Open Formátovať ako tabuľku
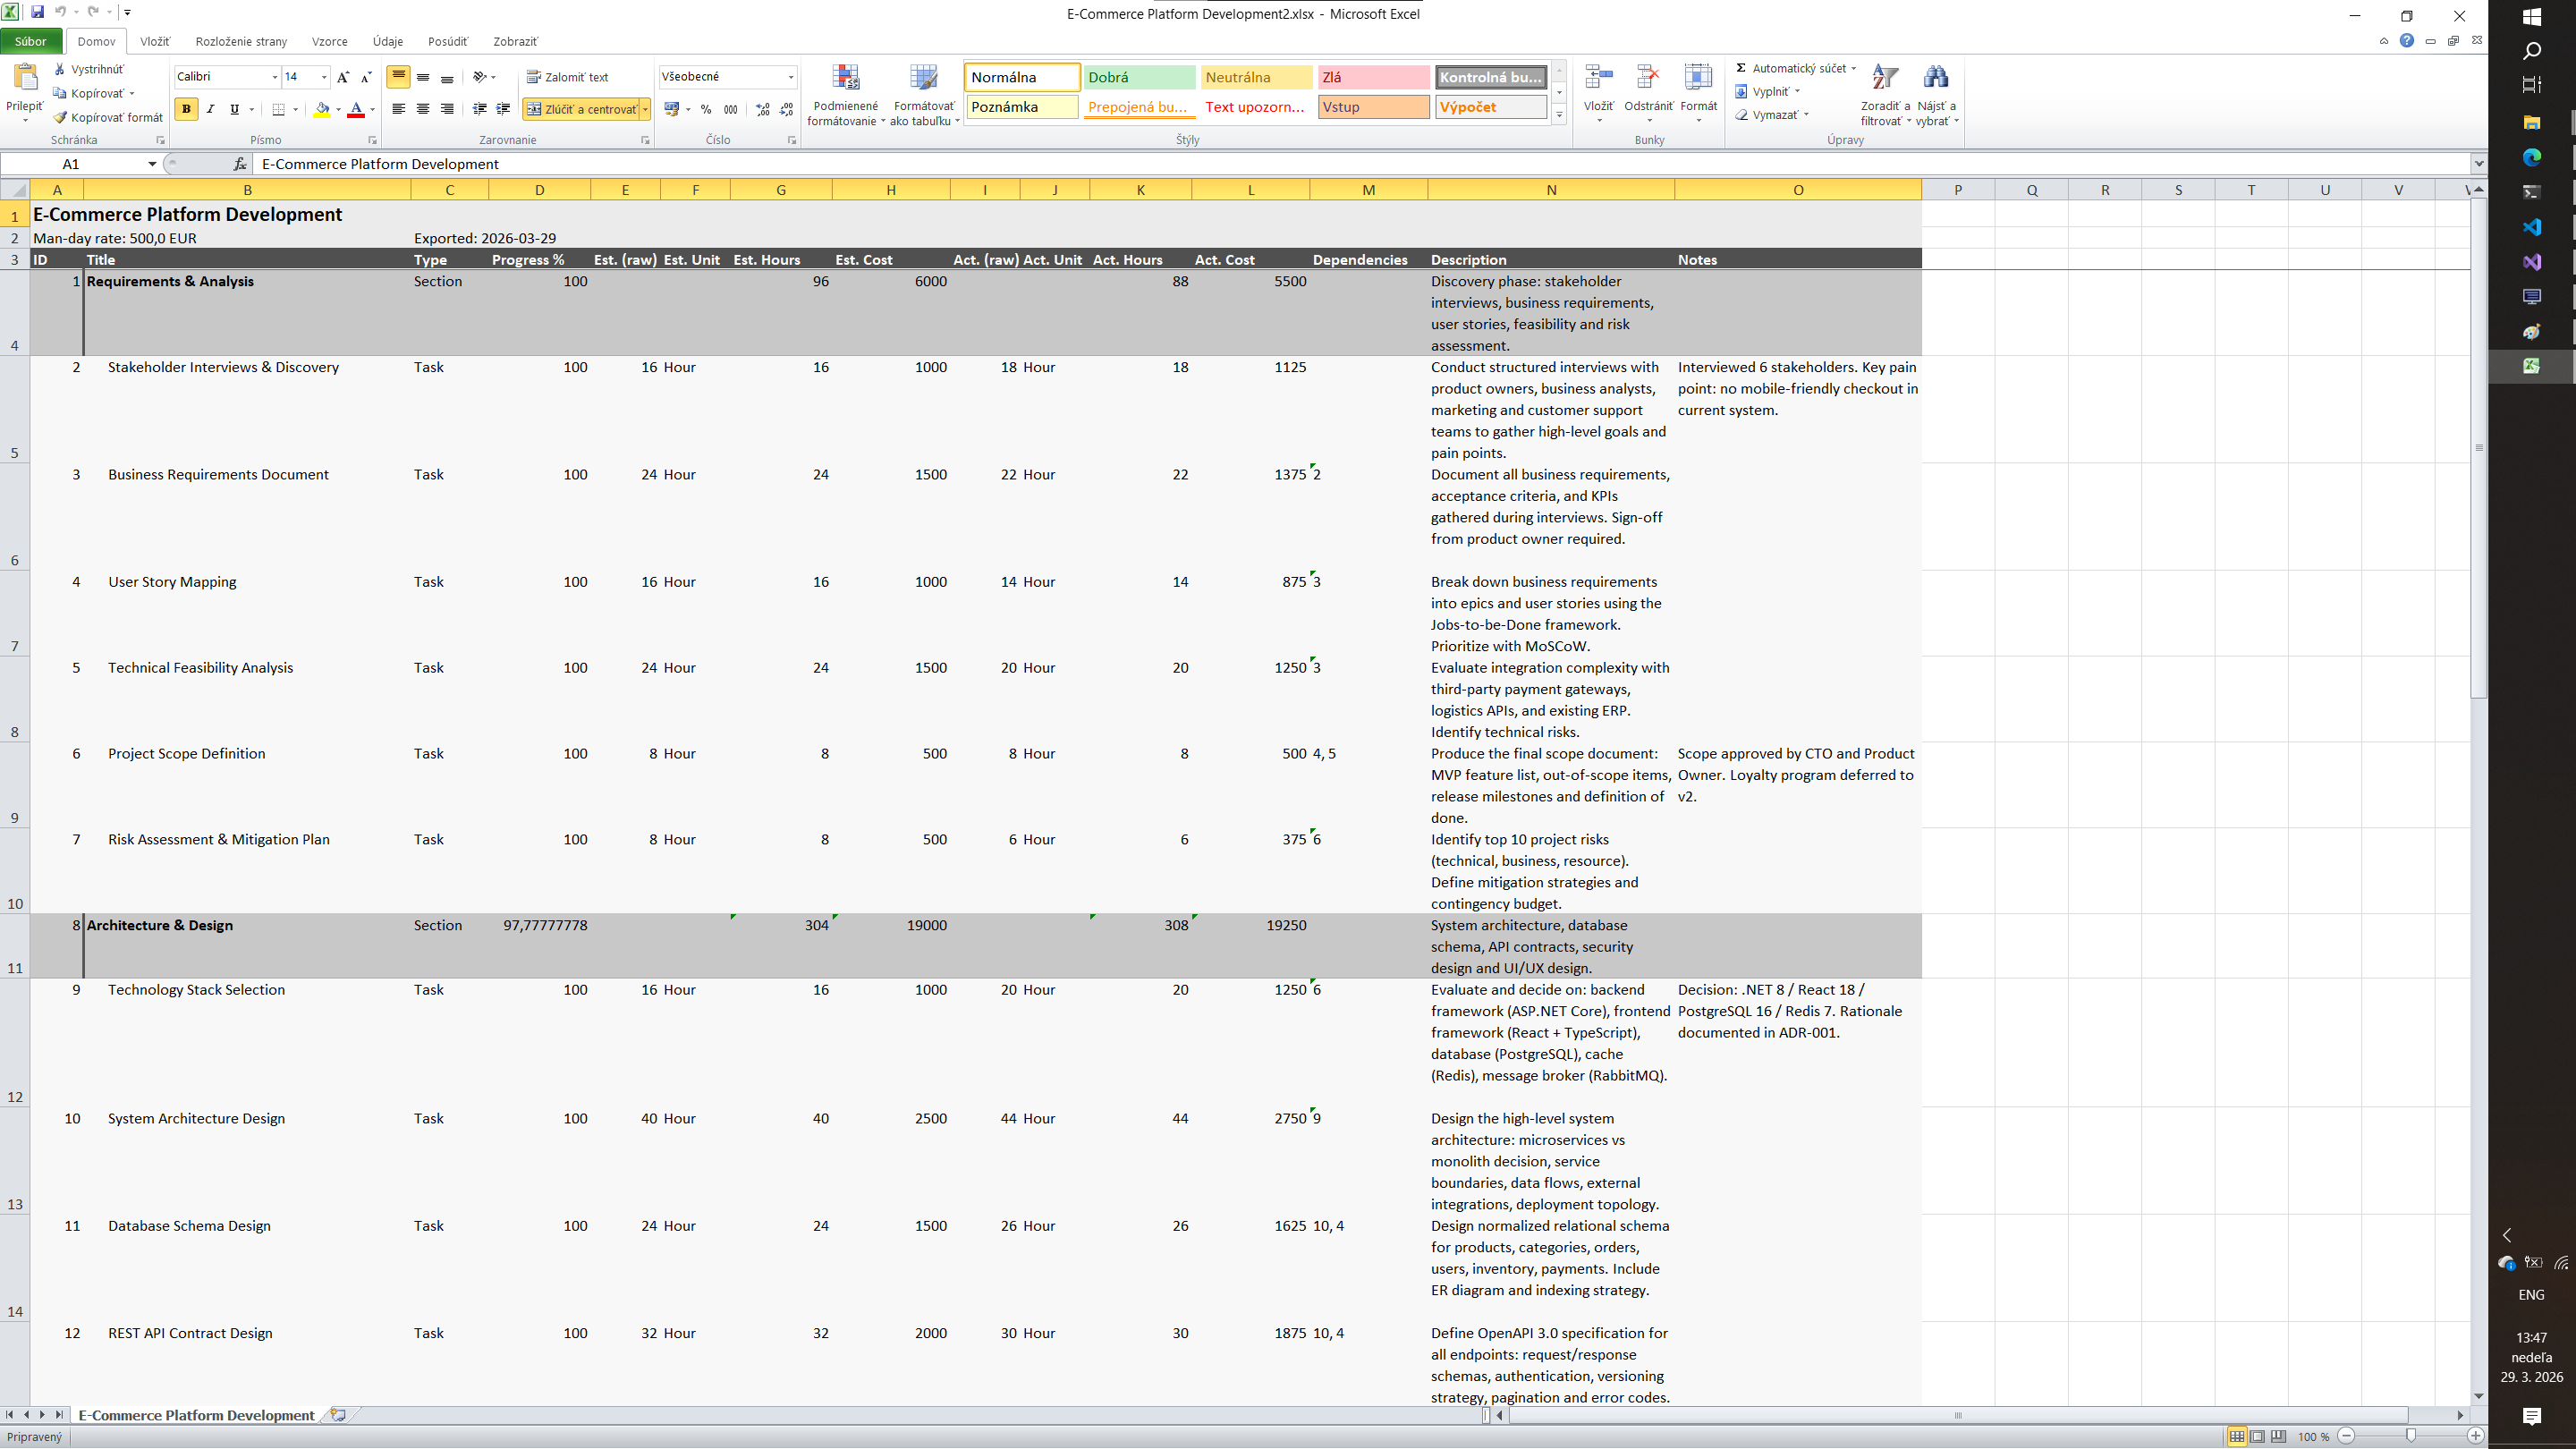The height and width of the screenshot is (1449, 2576). point(924,95)
